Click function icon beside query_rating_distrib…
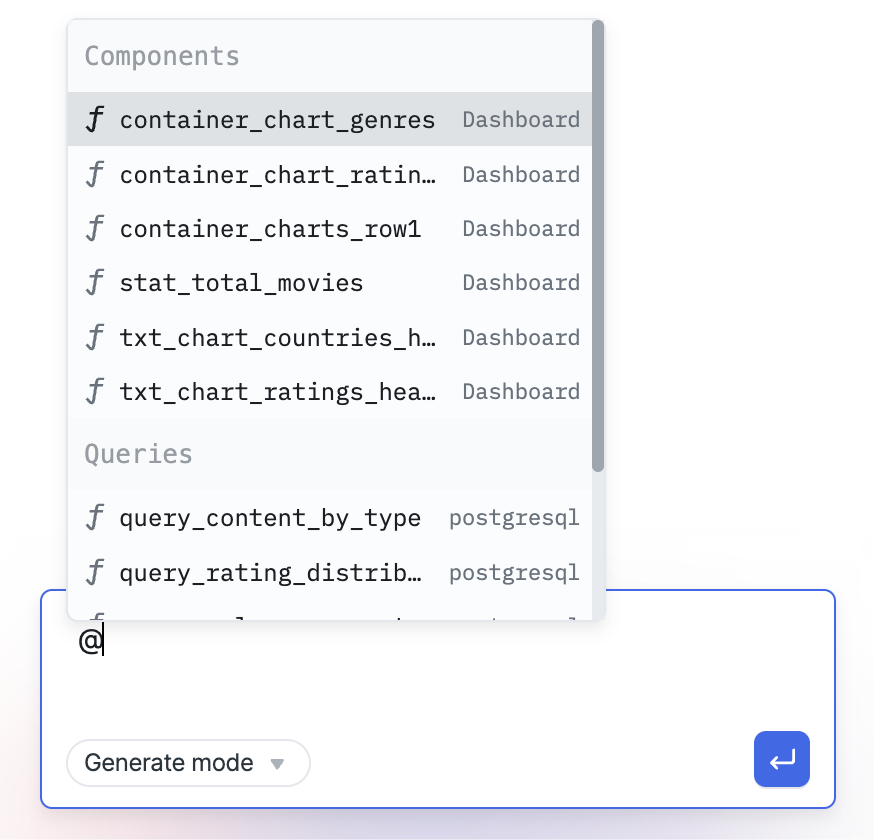Image resolution: width=874 pixels, height=840 pixels. pyautogui.click(x=95, y=572)
